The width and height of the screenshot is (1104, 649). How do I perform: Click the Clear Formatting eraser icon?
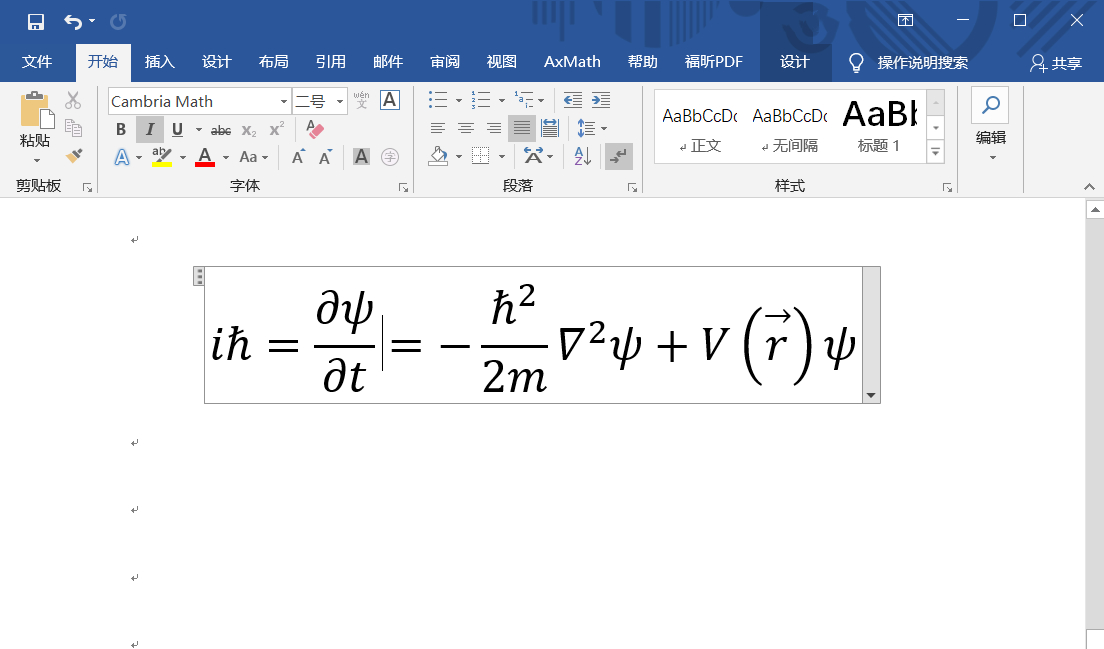tap(315, 130)
